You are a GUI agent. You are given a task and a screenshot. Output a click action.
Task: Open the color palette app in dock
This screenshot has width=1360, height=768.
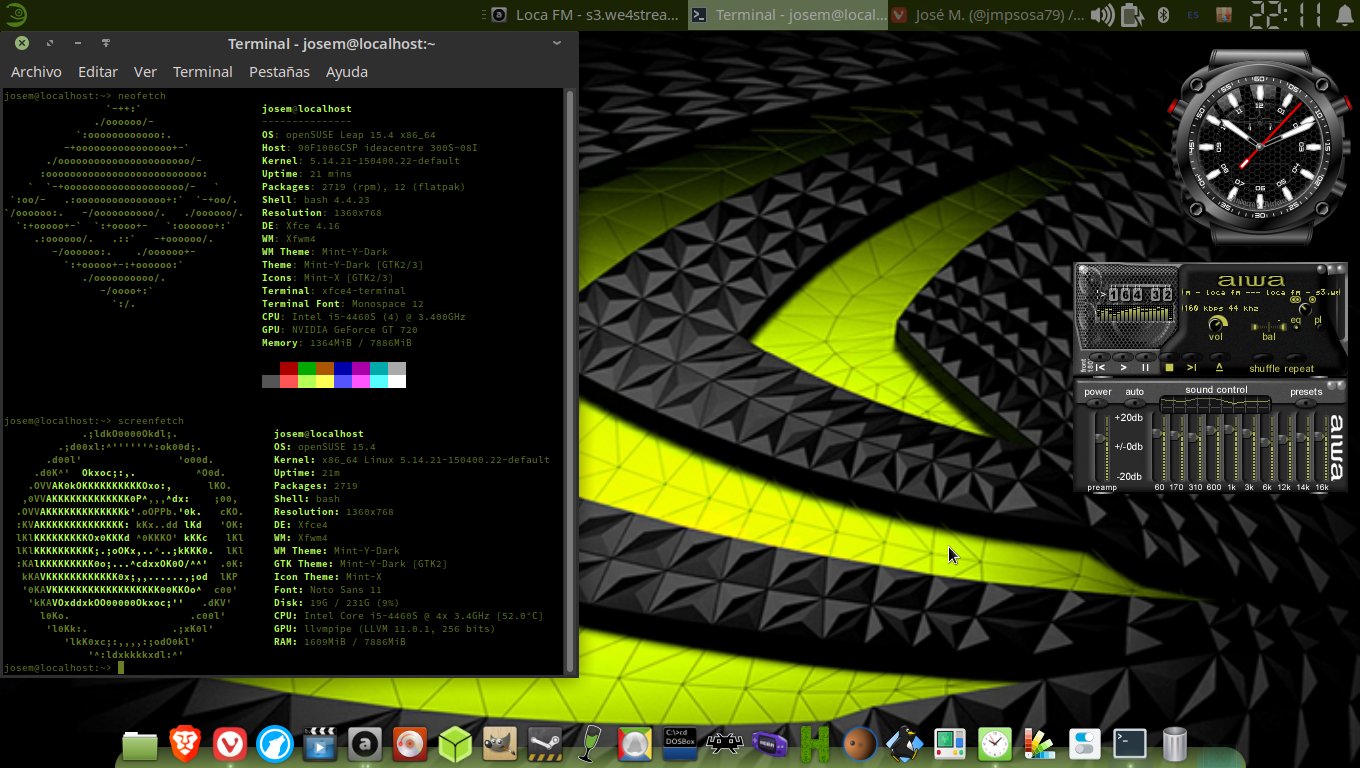pos(1040,744)
